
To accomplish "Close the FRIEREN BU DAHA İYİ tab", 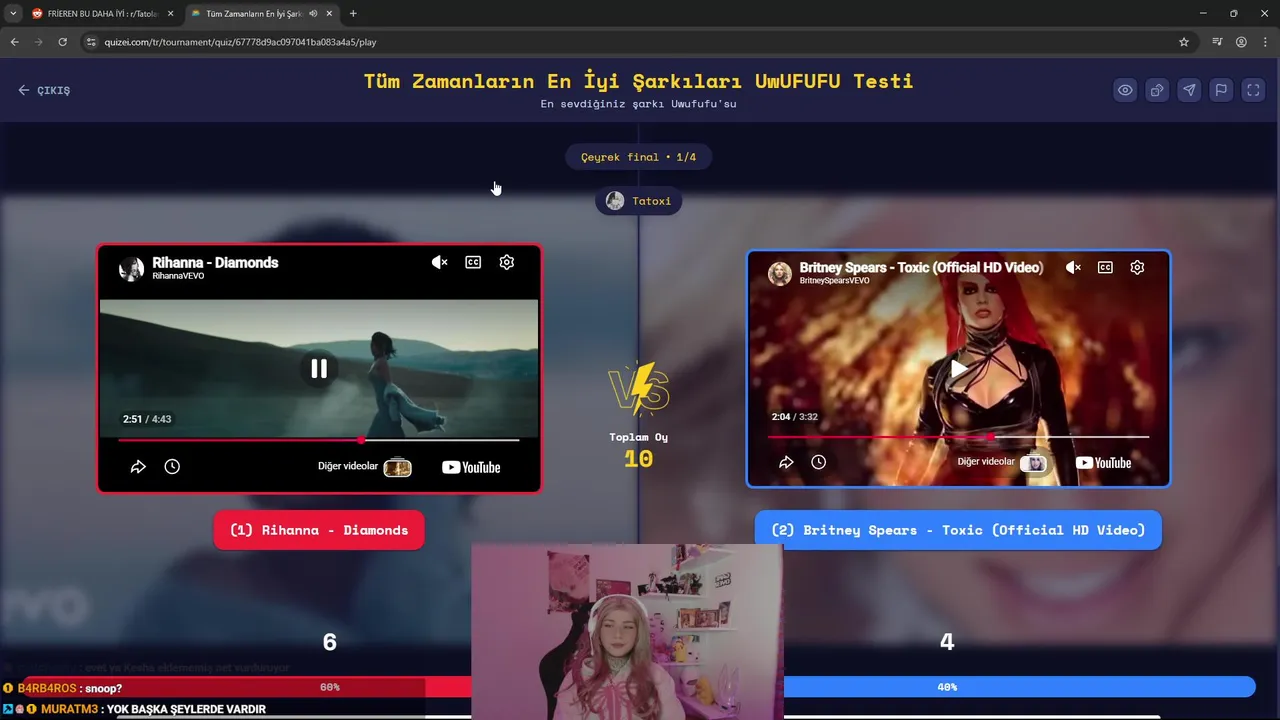I will [170, 14].
